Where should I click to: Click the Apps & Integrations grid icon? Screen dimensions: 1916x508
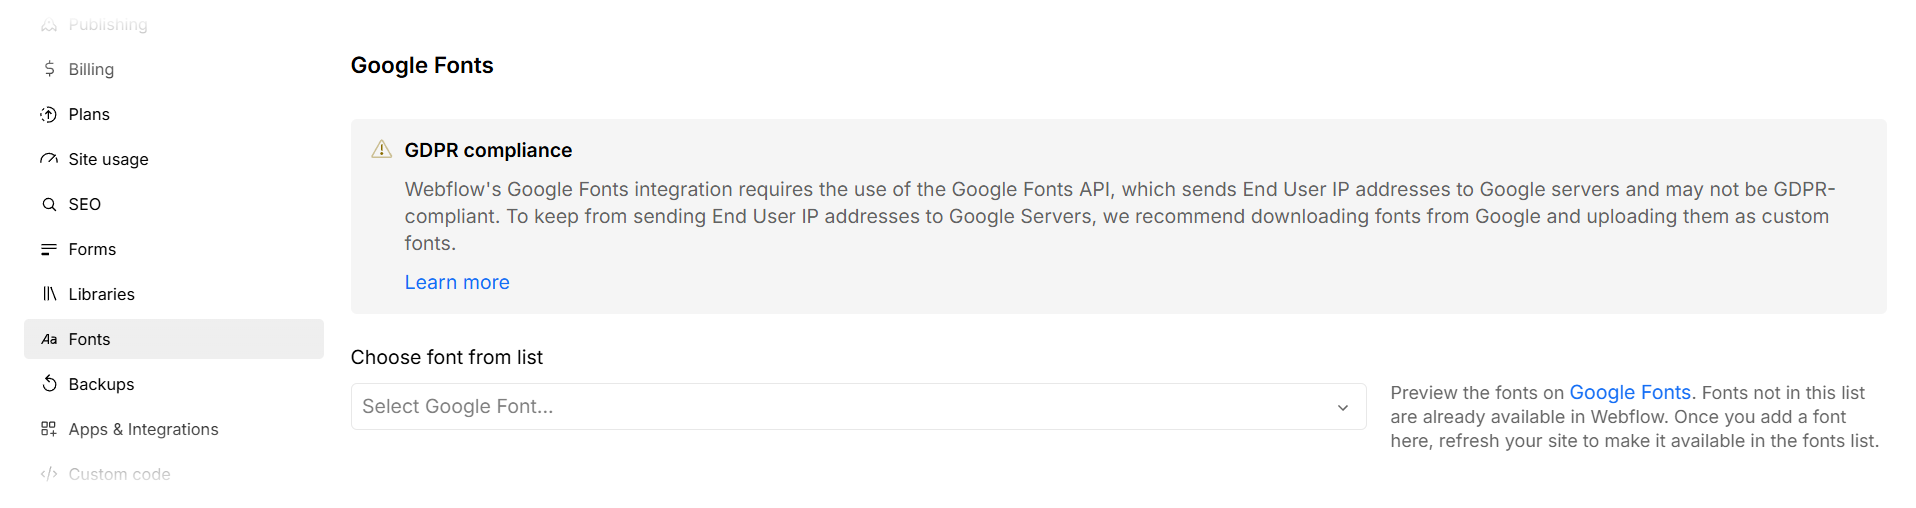(x=49, y=429)
